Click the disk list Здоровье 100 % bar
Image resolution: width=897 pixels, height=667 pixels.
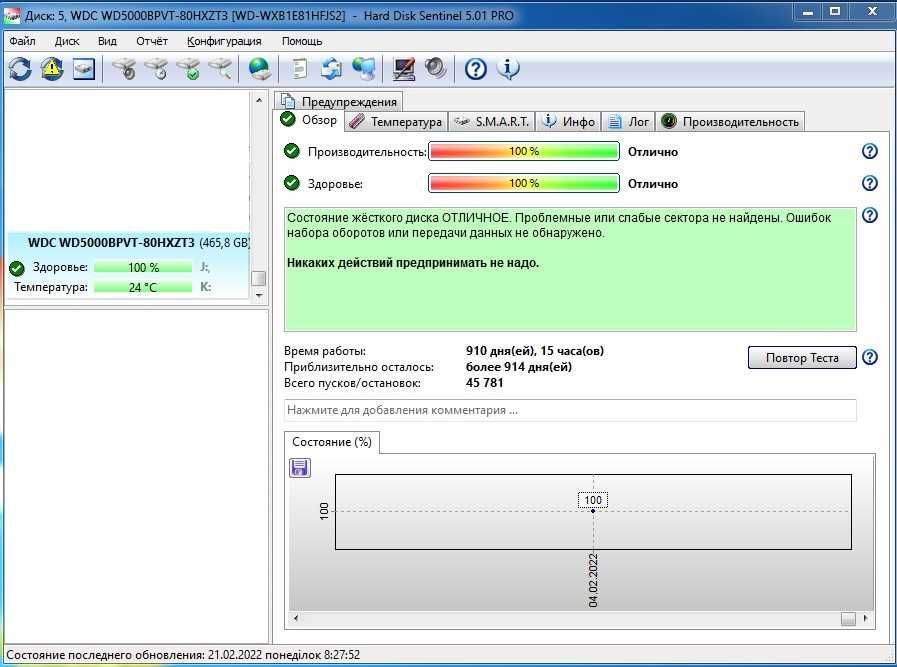[x=143, y=267]
